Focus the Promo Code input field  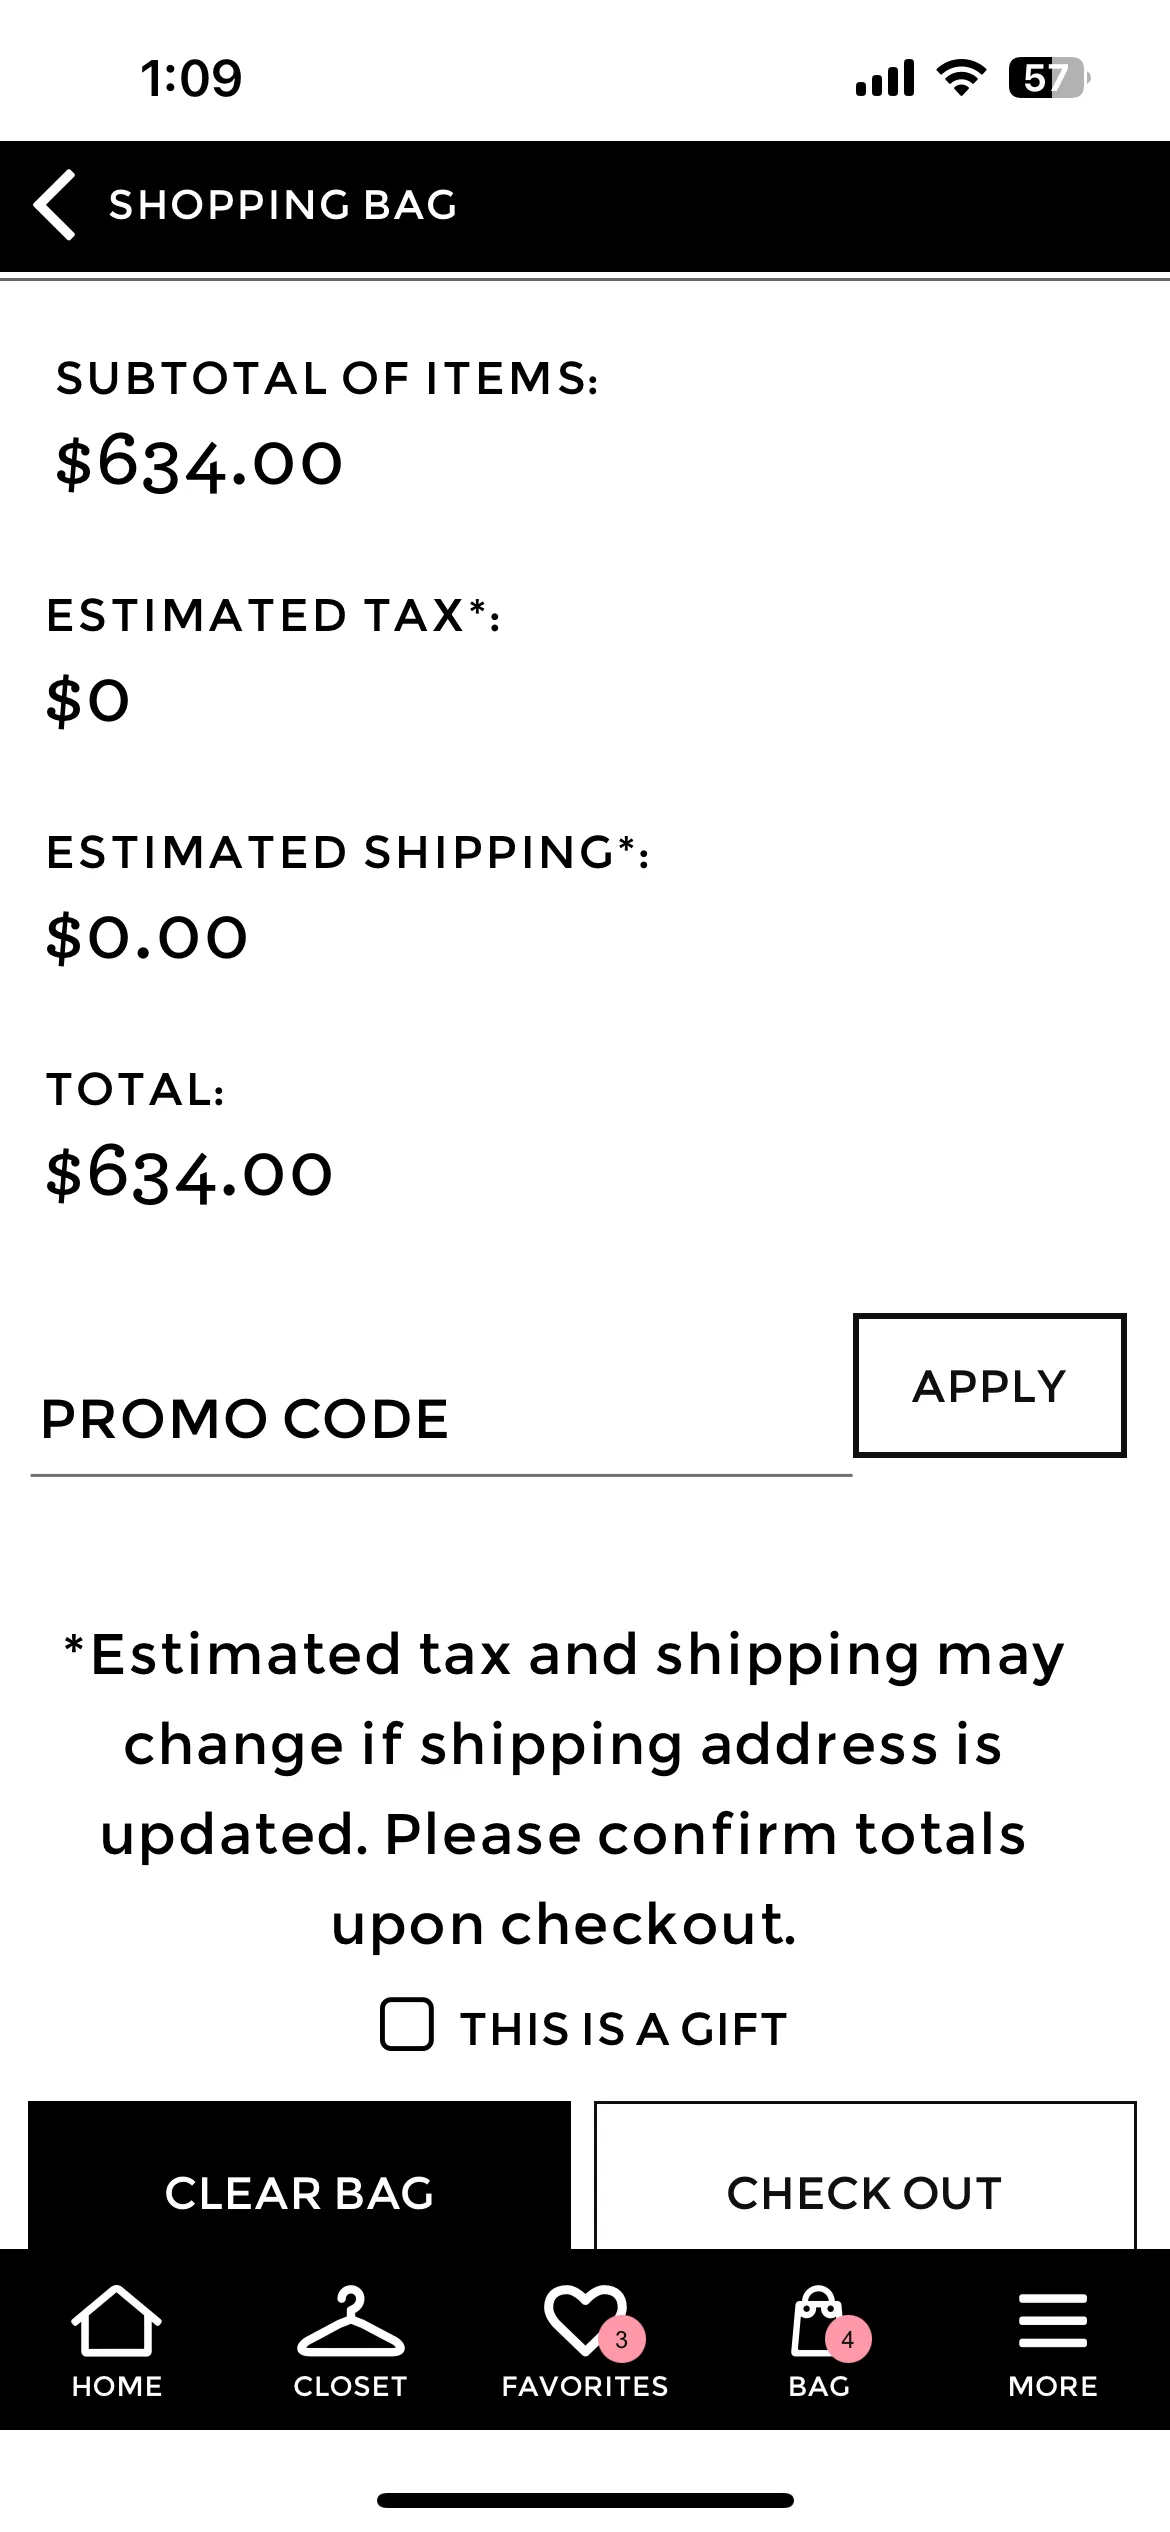(441, 1420)
